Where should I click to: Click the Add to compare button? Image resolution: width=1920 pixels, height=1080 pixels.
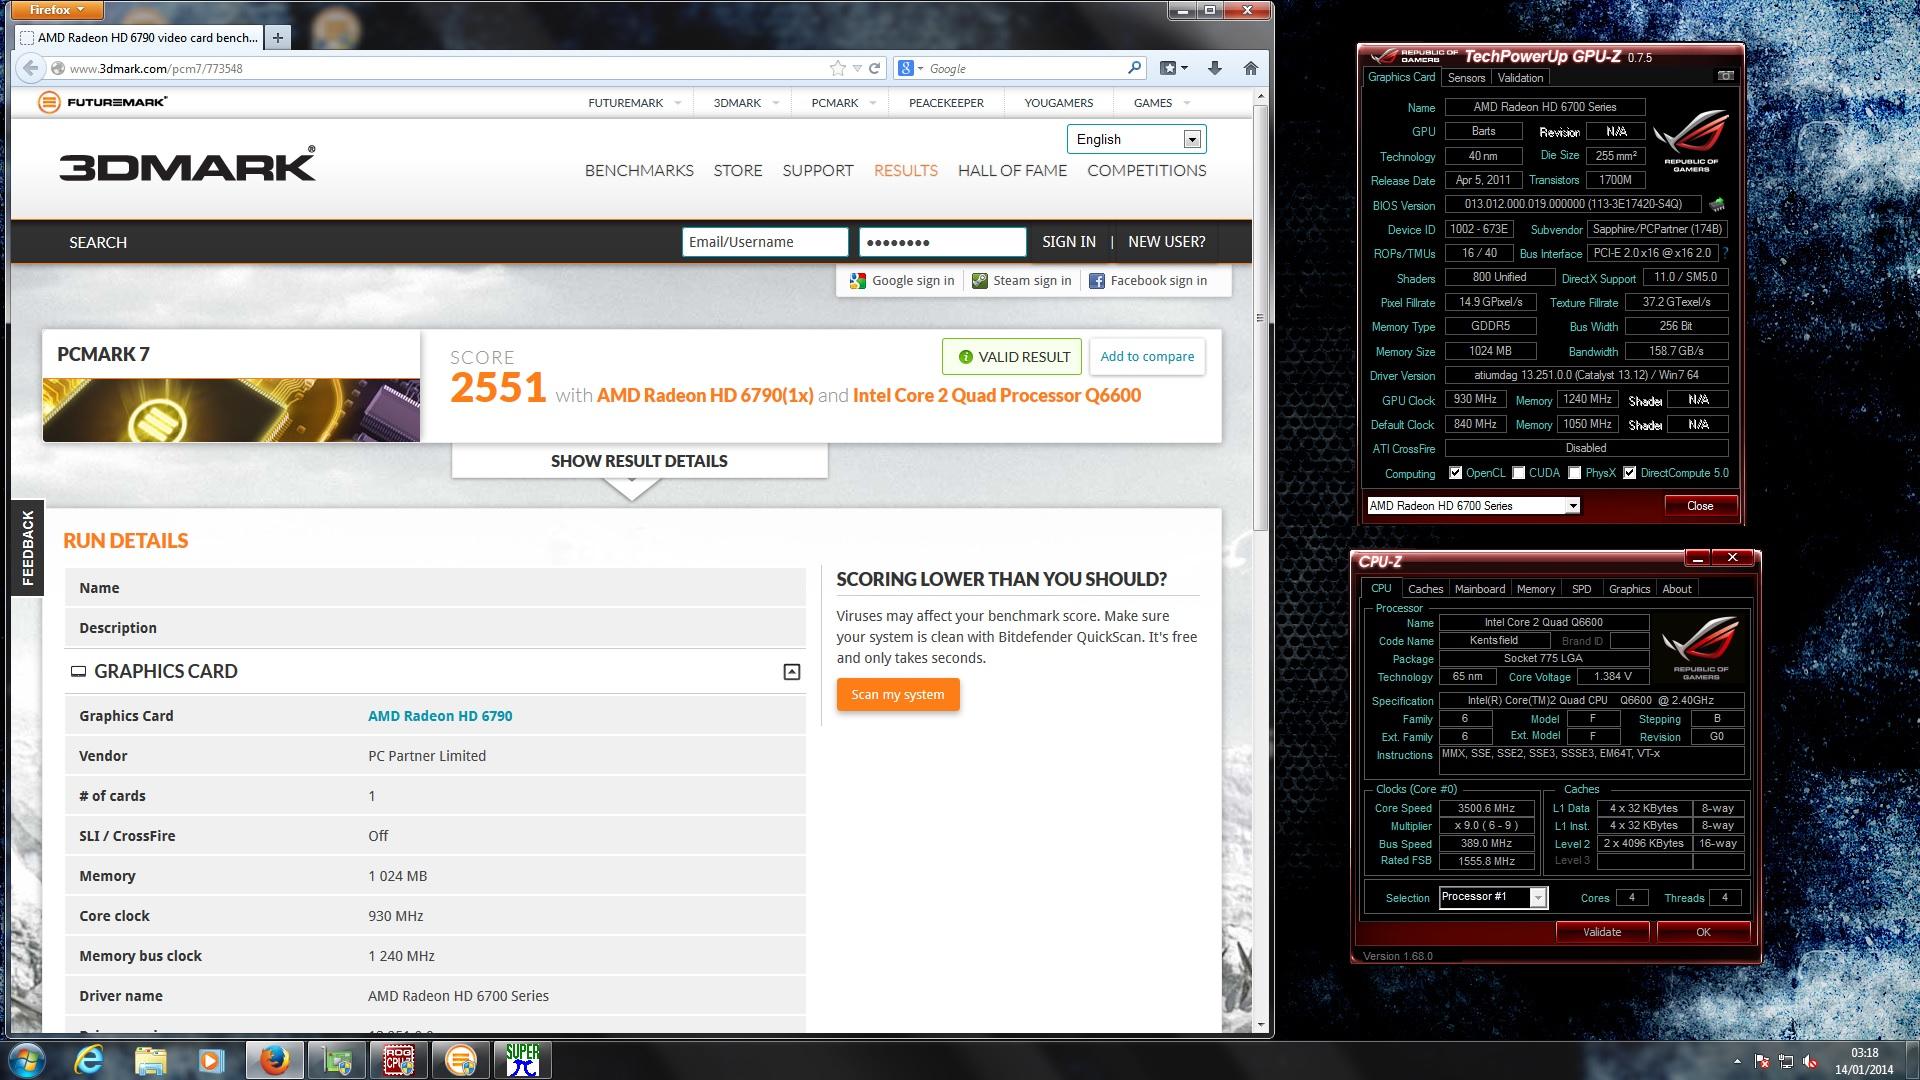tap(1147, 357)
